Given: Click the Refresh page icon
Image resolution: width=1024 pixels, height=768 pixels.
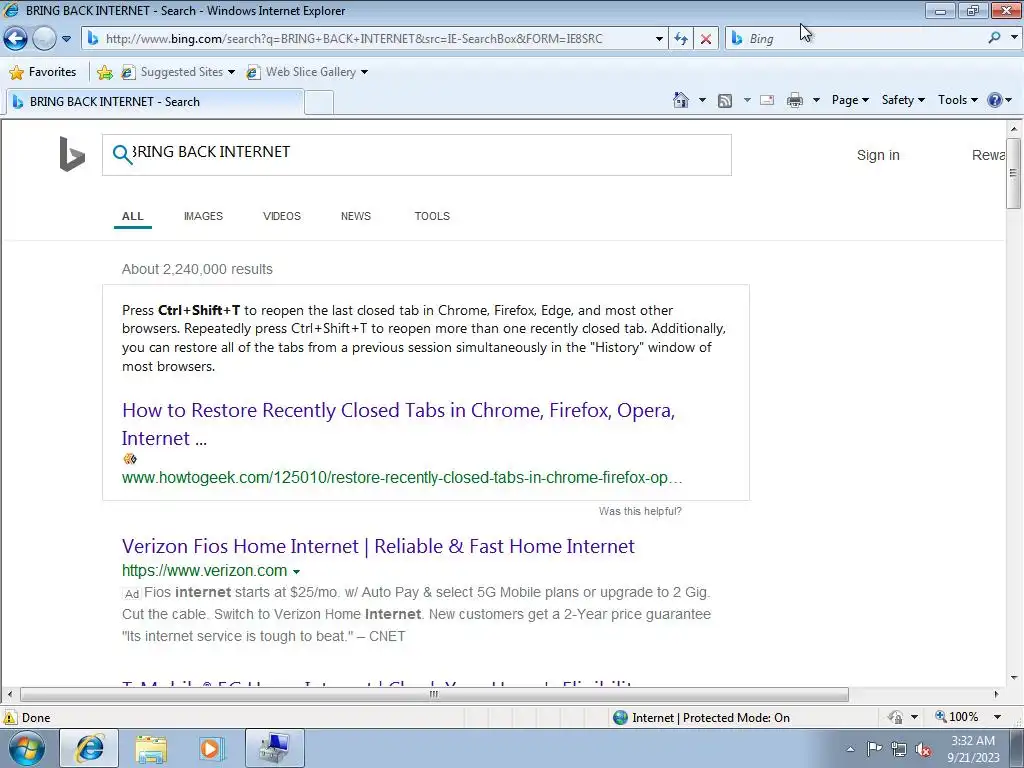Looking at the screenshot, I should click(681, 39).
